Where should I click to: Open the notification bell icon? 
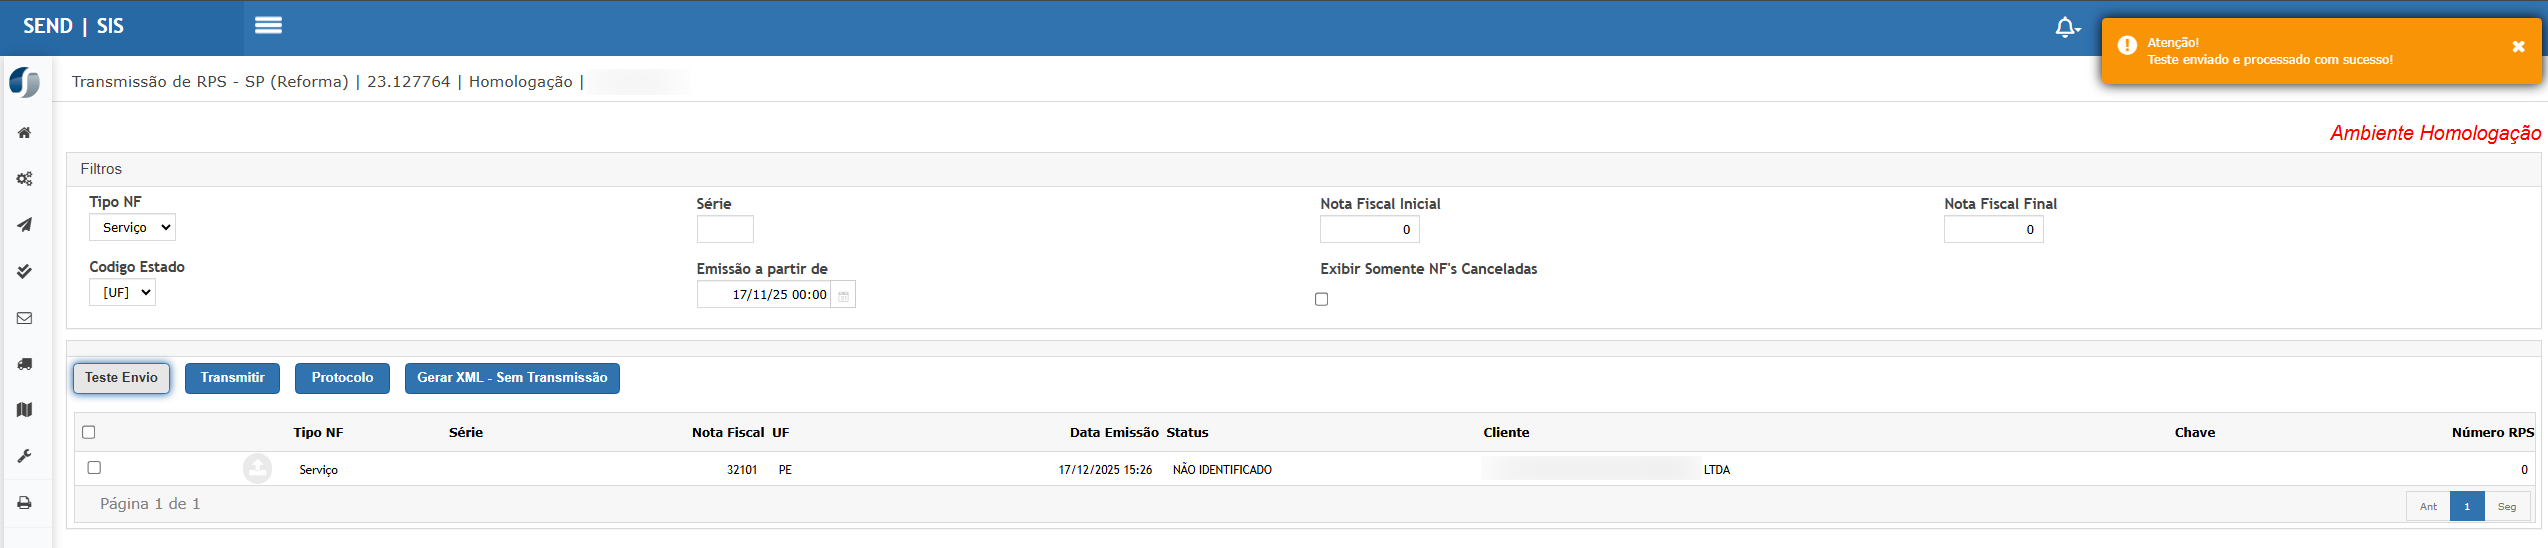click(2066, 27)
